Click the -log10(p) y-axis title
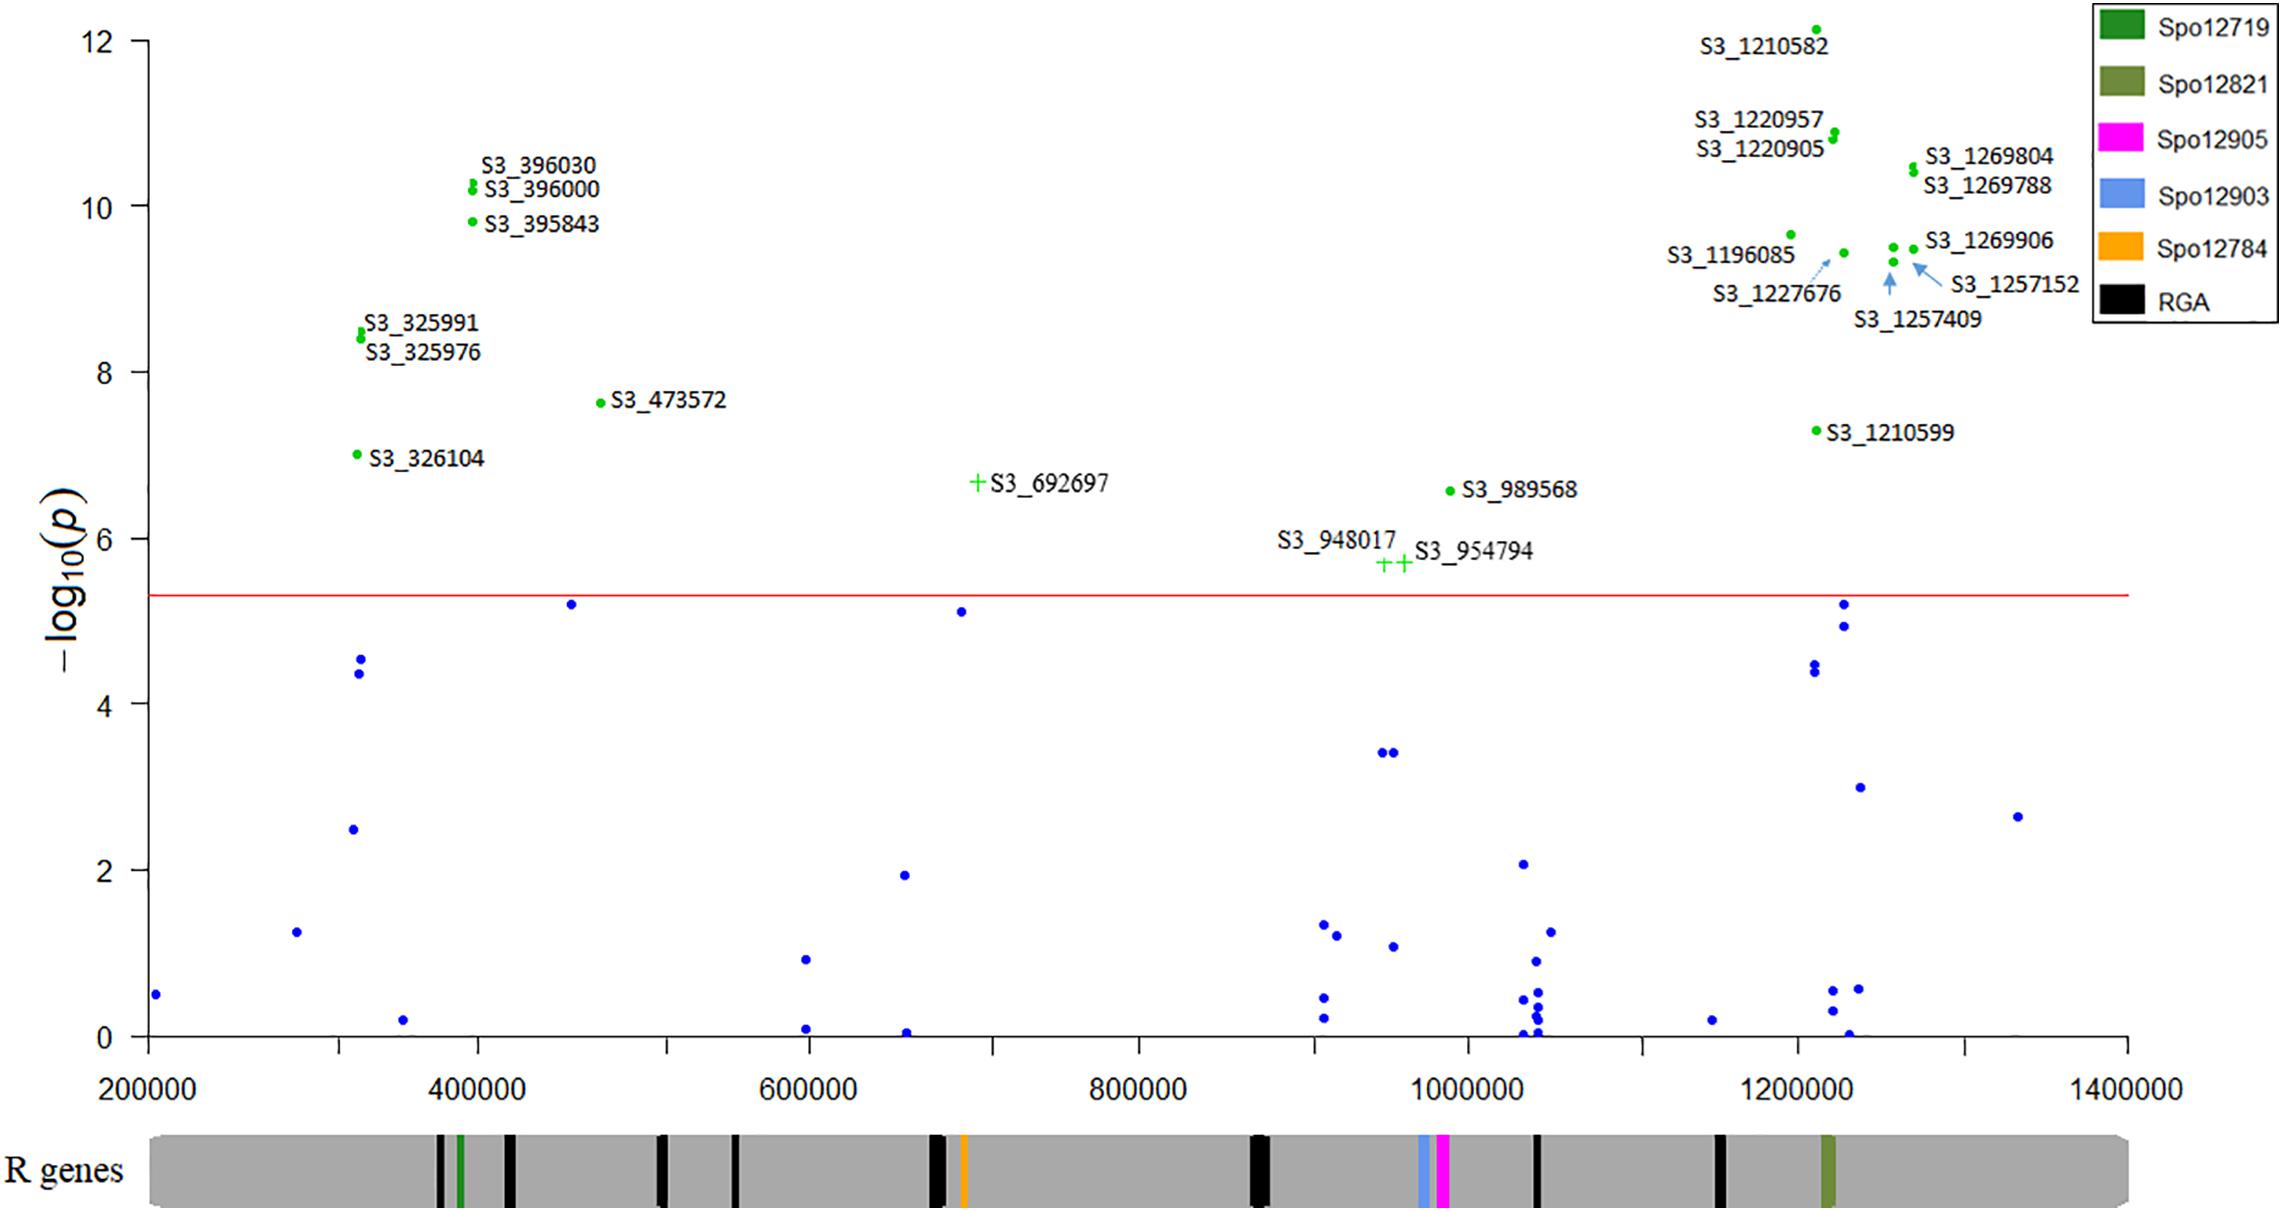Viewport: 2282px width, 1211px height. [62, 581]
